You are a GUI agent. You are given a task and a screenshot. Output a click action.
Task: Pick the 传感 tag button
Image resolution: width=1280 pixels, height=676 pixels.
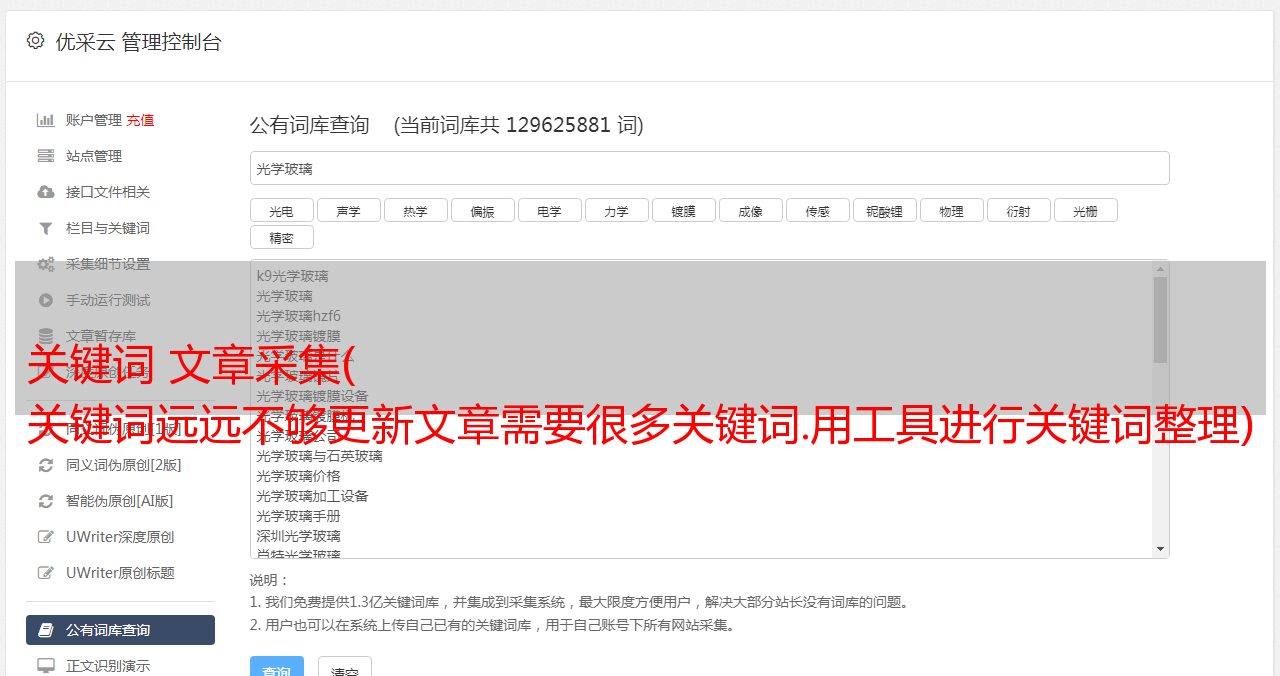click(817, 210)
